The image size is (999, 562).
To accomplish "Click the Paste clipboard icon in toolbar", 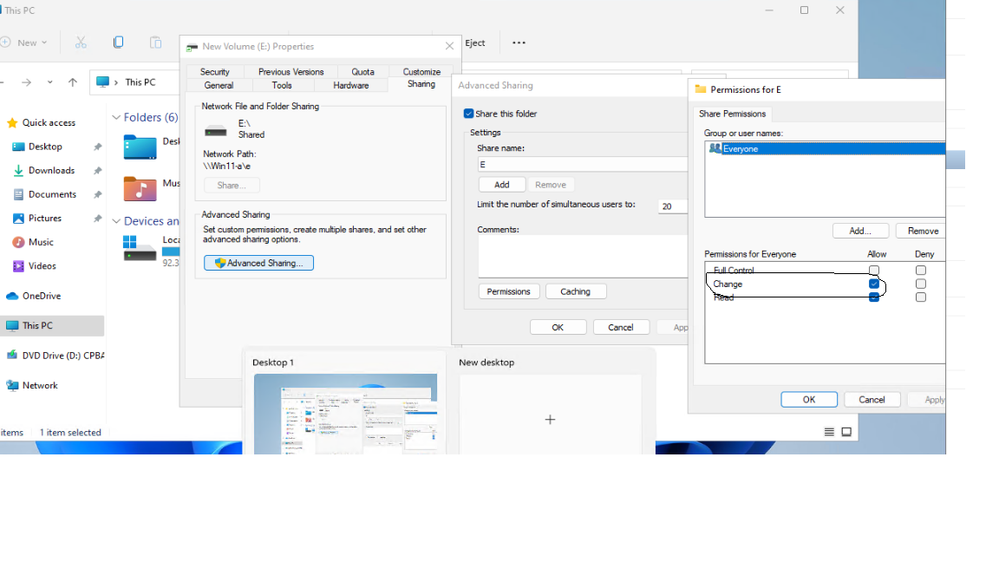I will click(155, 43).
